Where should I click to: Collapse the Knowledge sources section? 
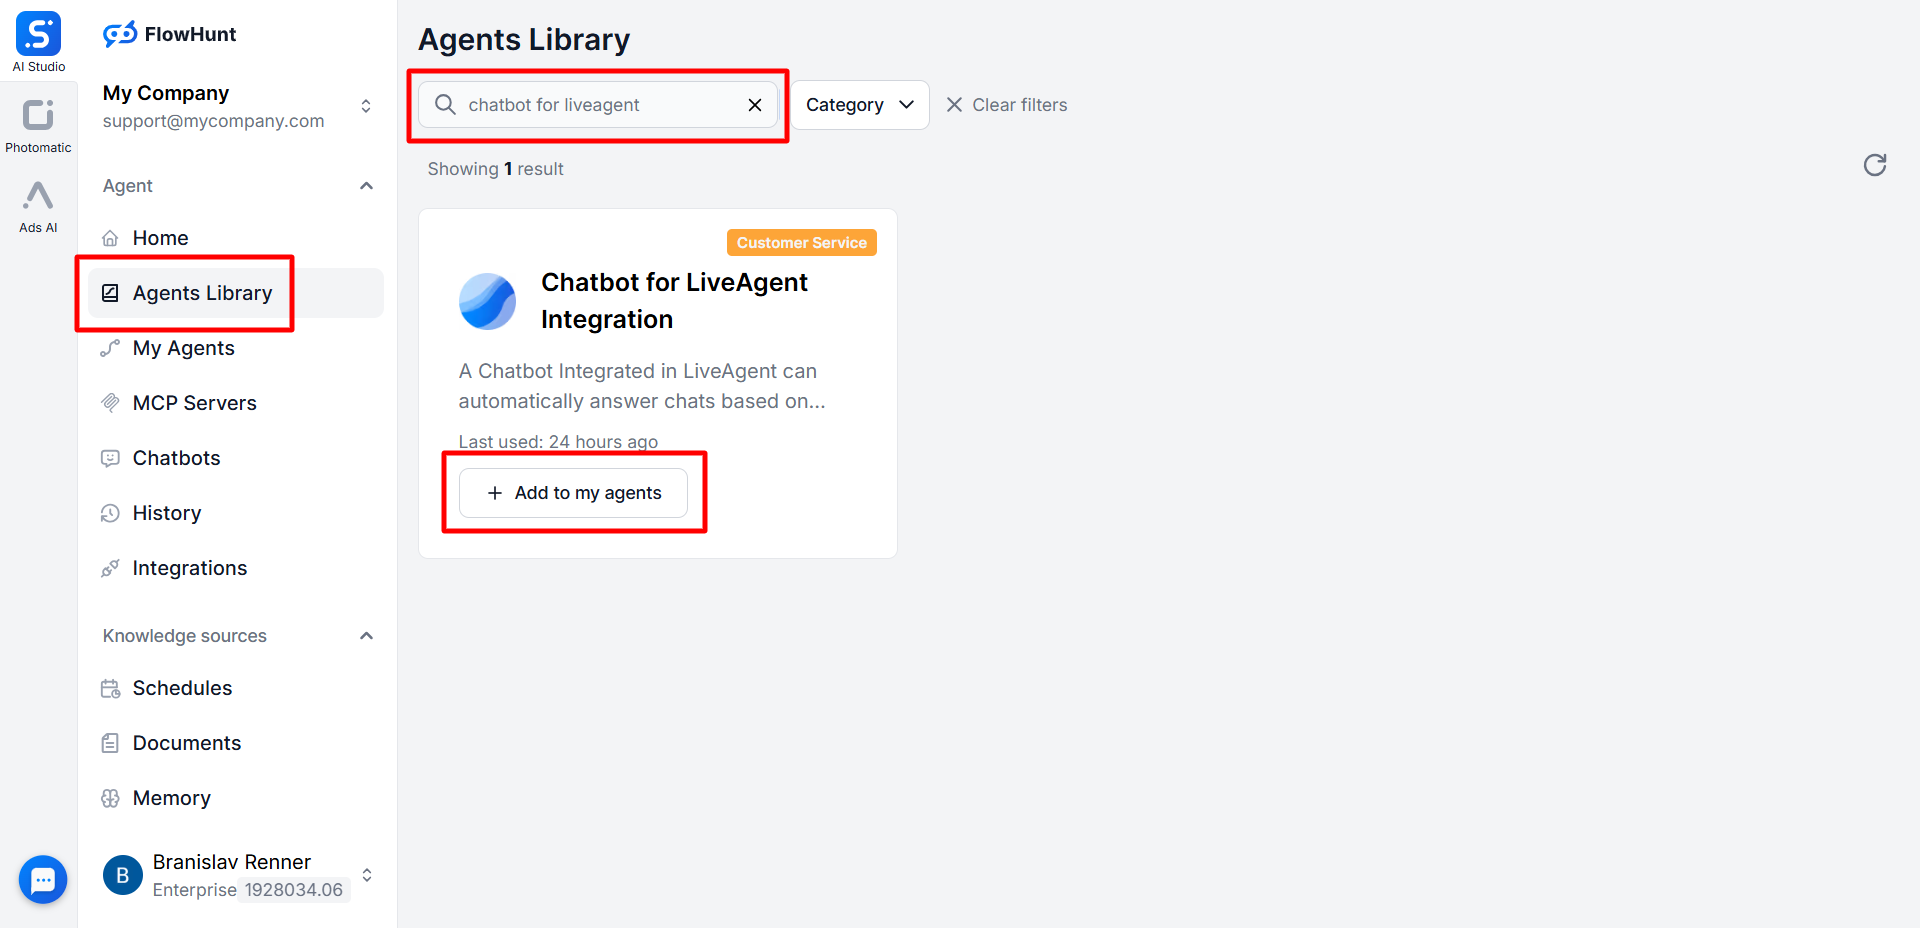coord(366,636)
